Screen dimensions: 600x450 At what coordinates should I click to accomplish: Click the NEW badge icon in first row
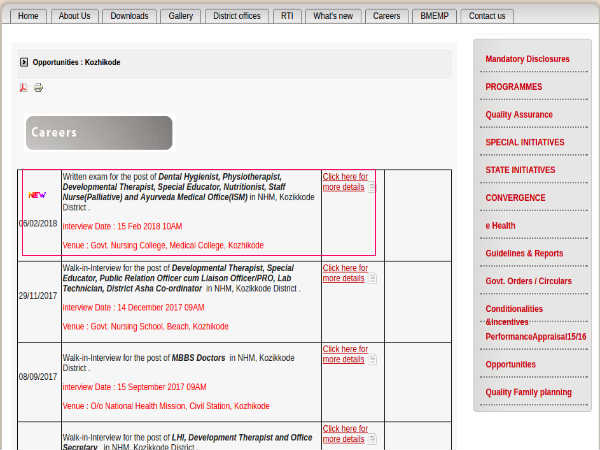tap(37, 195)
